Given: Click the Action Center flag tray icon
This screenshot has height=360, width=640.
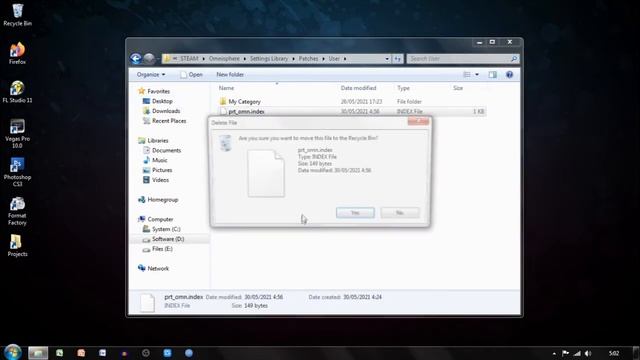Looking at the screenshot, I should point(565,353).
